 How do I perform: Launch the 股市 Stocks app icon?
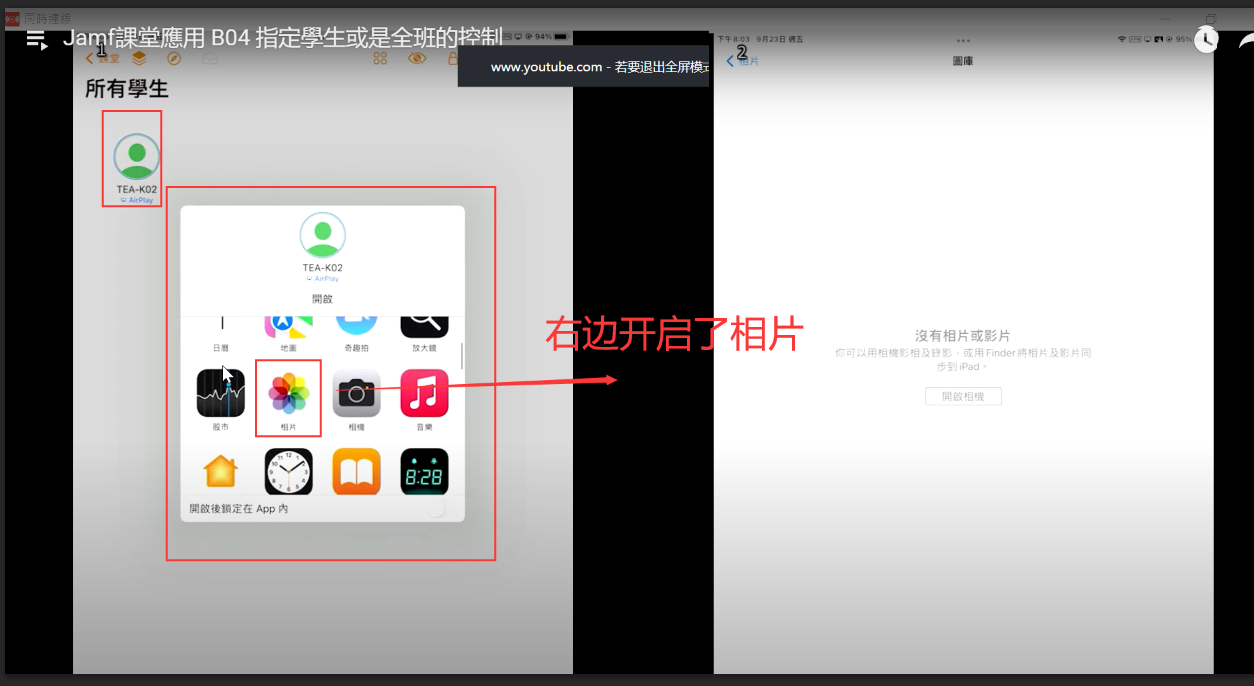(220, 393)
